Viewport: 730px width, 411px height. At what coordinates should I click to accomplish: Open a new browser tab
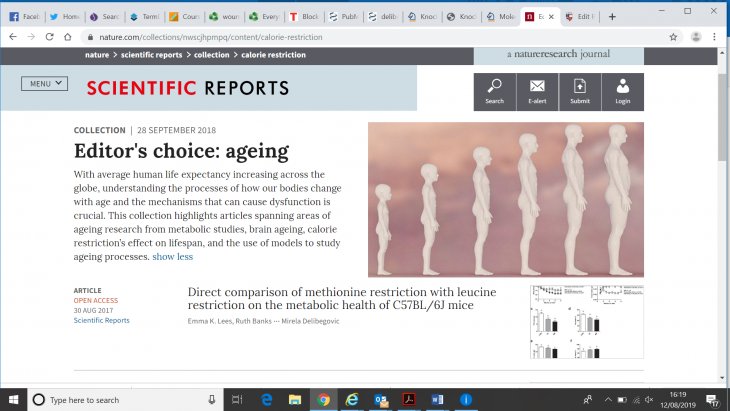click(x=612, y=17)
